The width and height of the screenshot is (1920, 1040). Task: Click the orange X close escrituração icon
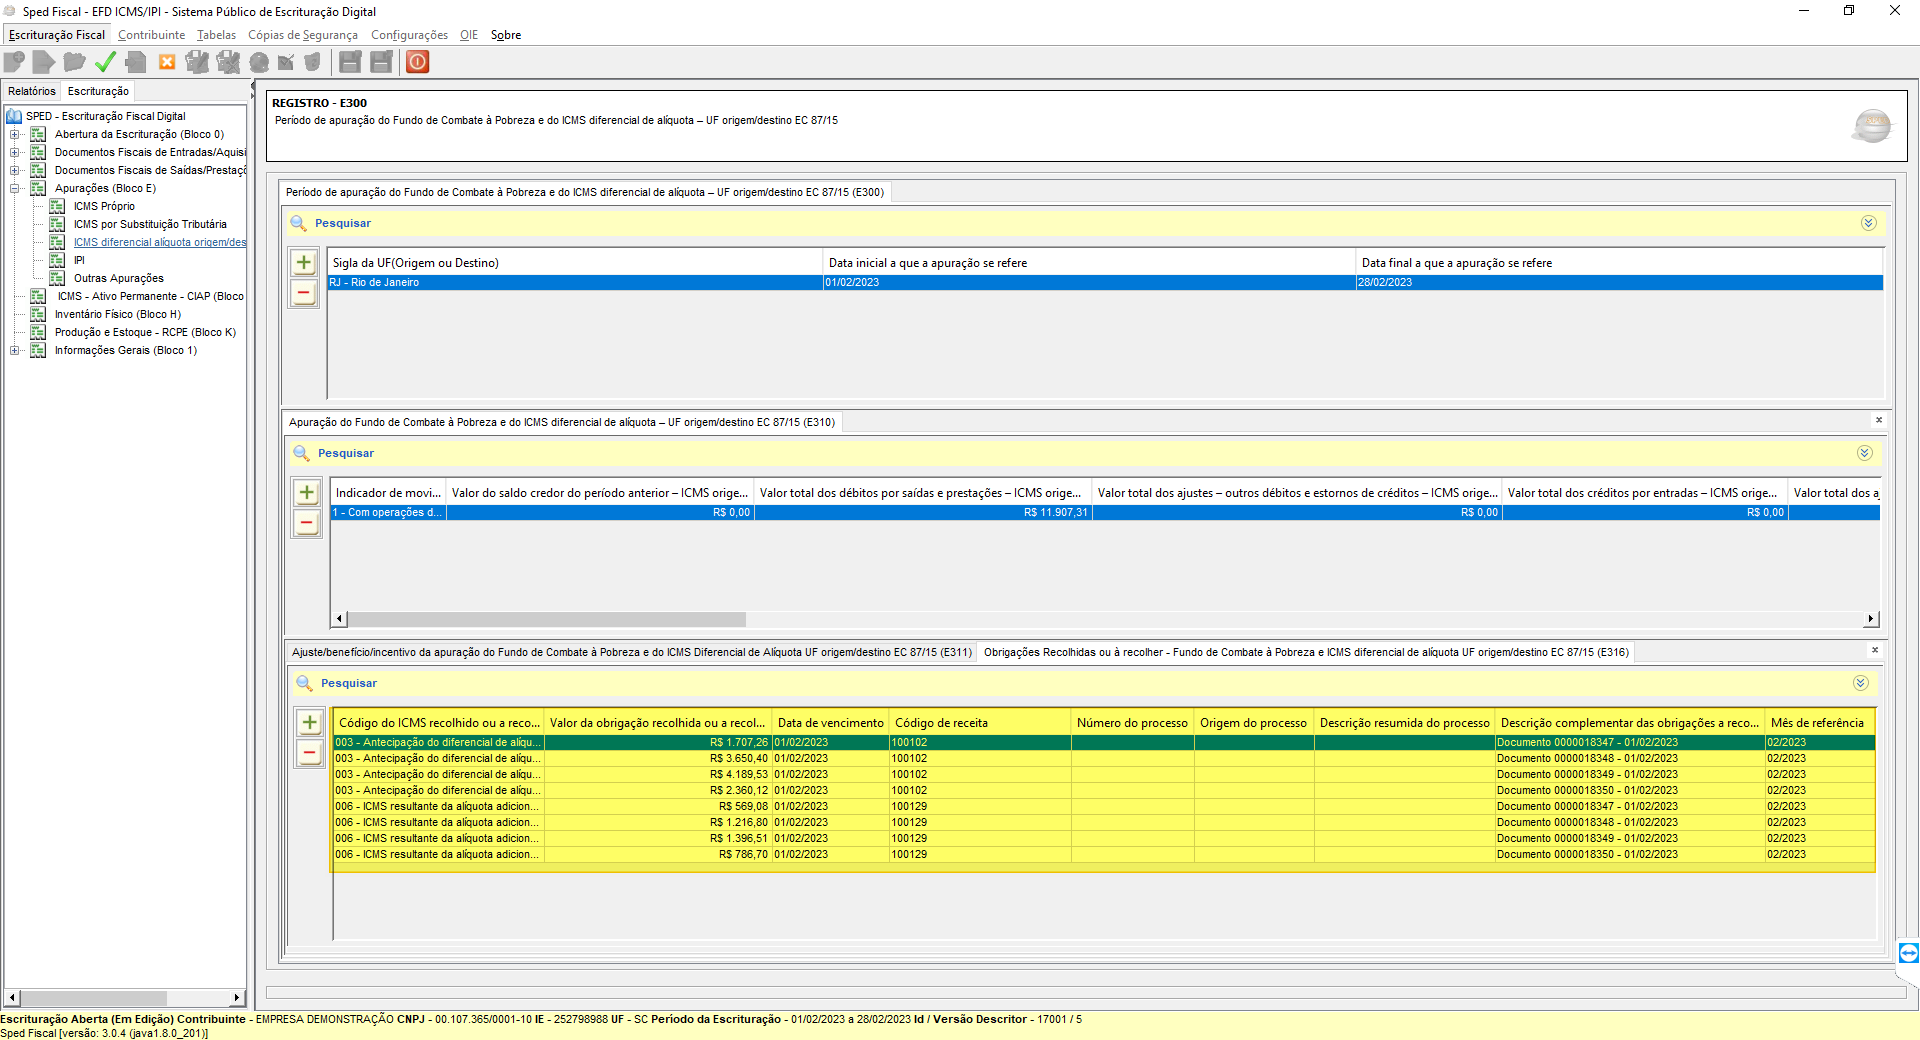(x=167, y=62)
